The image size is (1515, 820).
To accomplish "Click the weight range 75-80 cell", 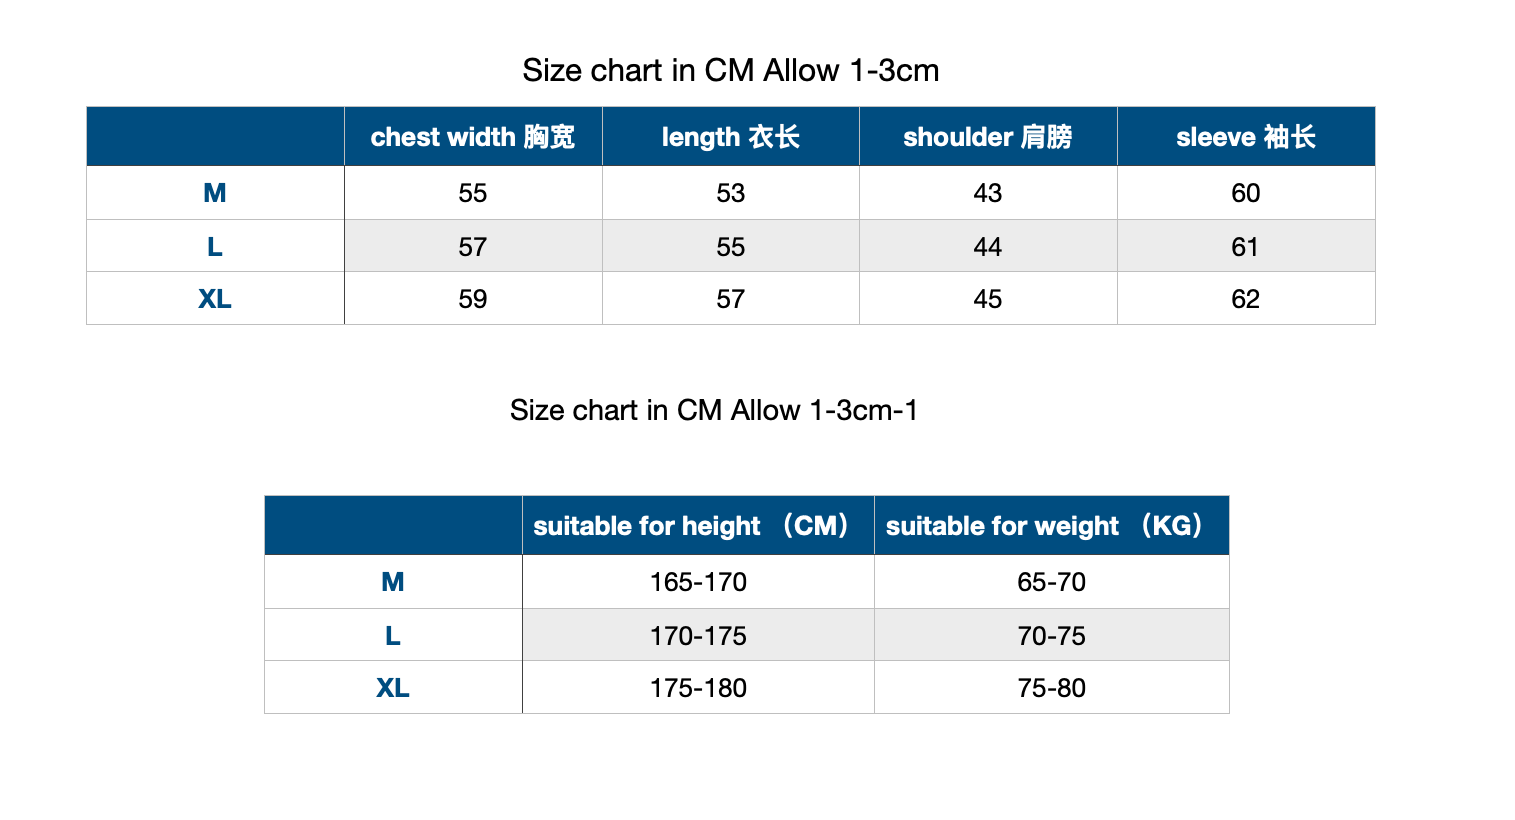I will (1052, 688).
